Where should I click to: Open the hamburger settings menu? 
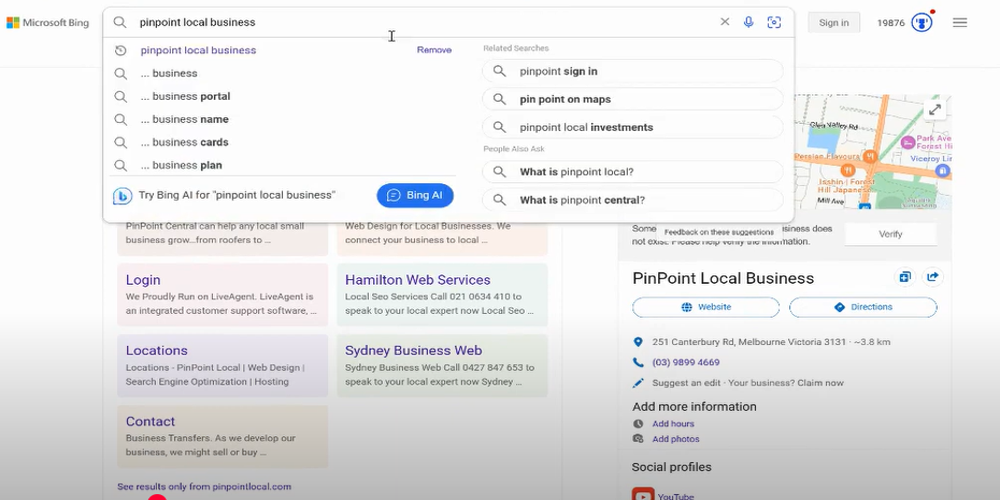pyautogui.click(x=960, y=22)
